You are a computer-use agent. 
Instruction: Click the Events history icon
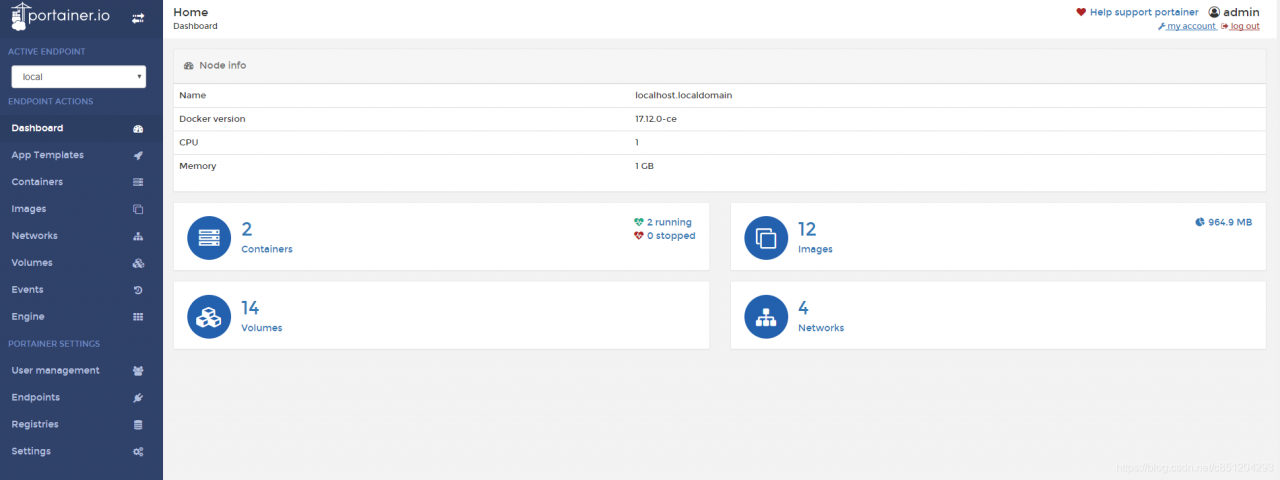(138, 290)
